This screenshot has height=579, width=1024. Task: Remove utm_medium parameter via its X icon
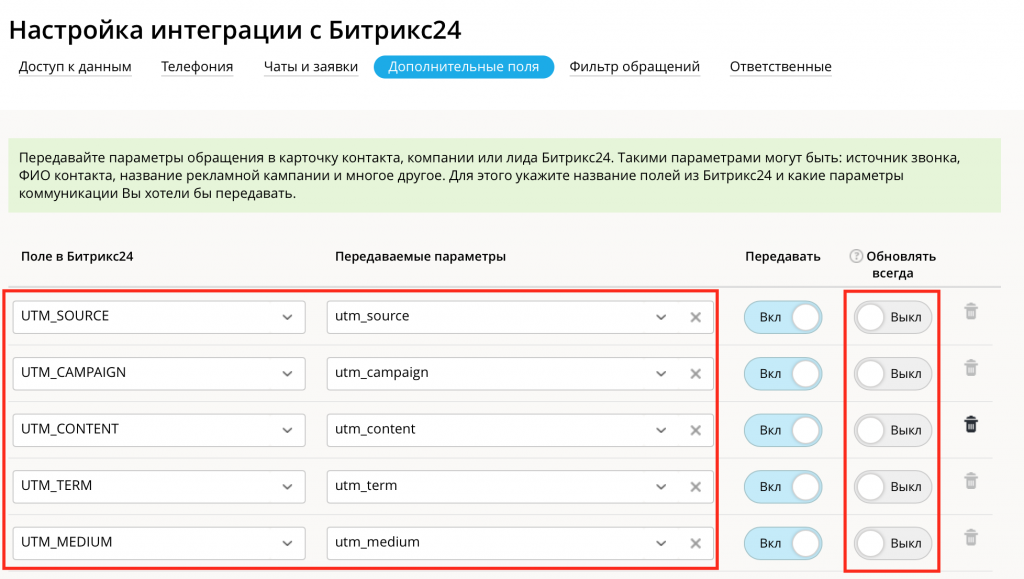click(695, 542)
